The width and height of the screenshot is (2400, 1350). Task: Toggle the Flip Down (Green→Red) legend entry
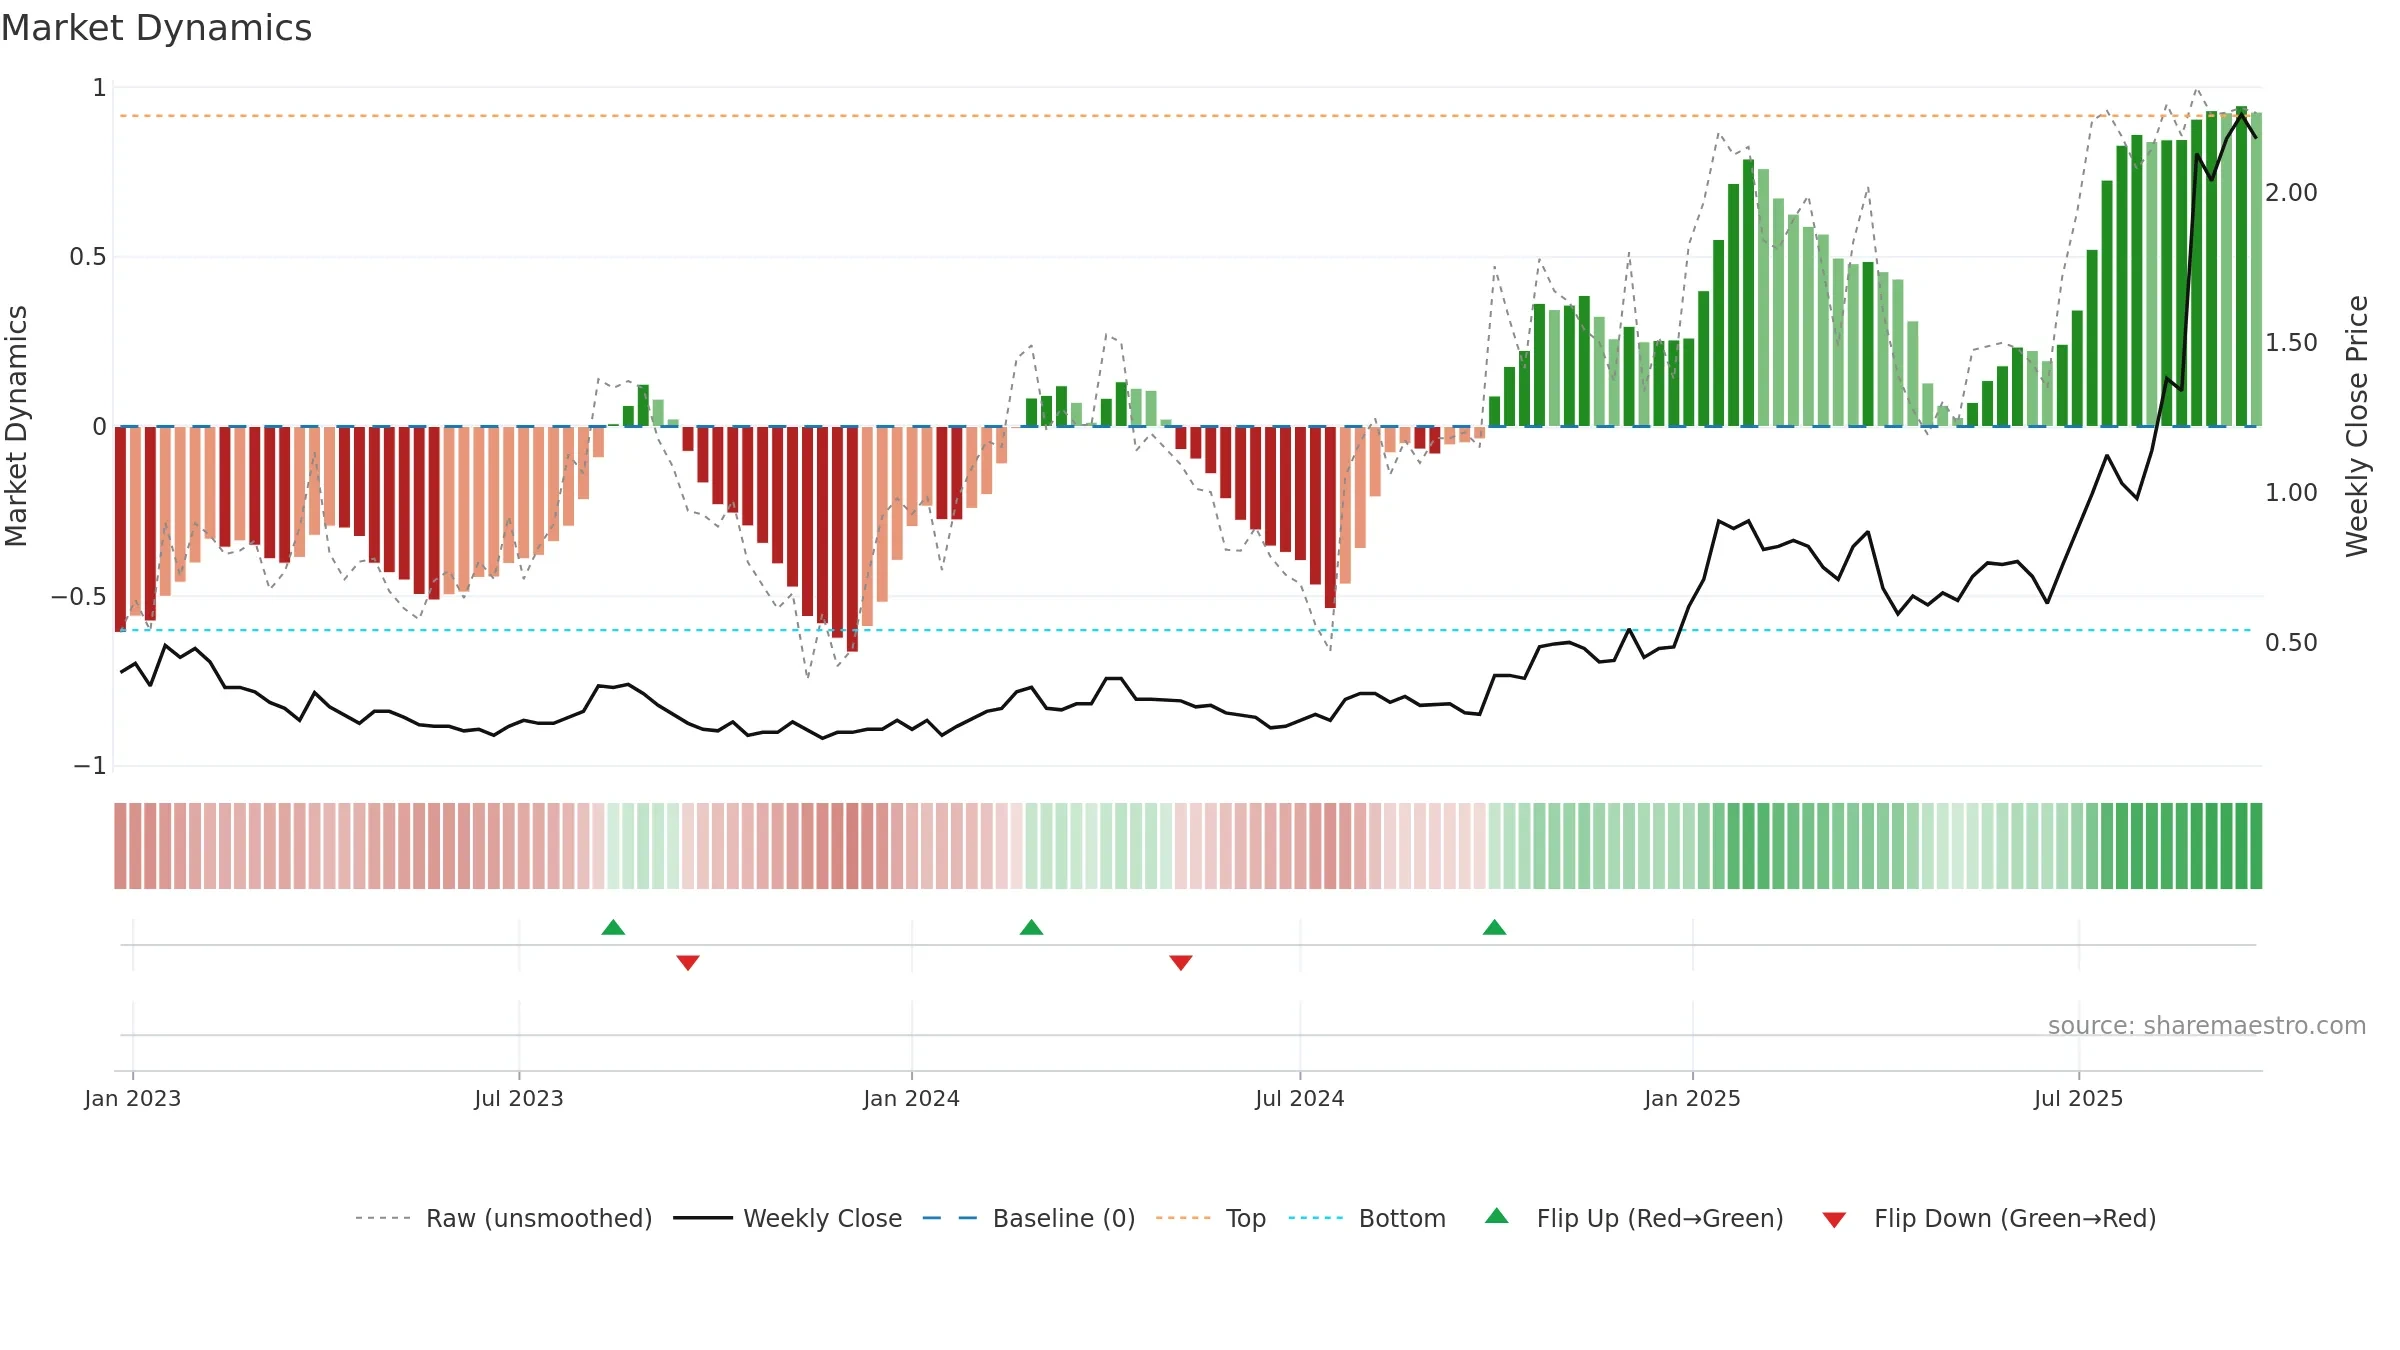point(1988,1218)
